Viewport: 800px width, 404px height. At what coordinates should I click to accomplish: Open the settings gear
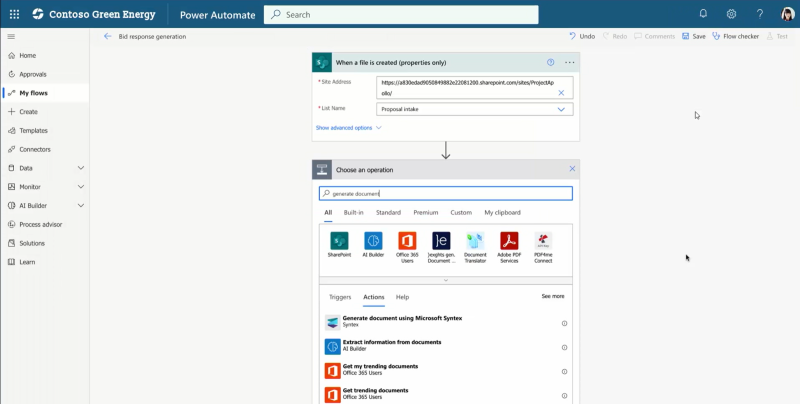pyautogui.click(x=731, y=14)
